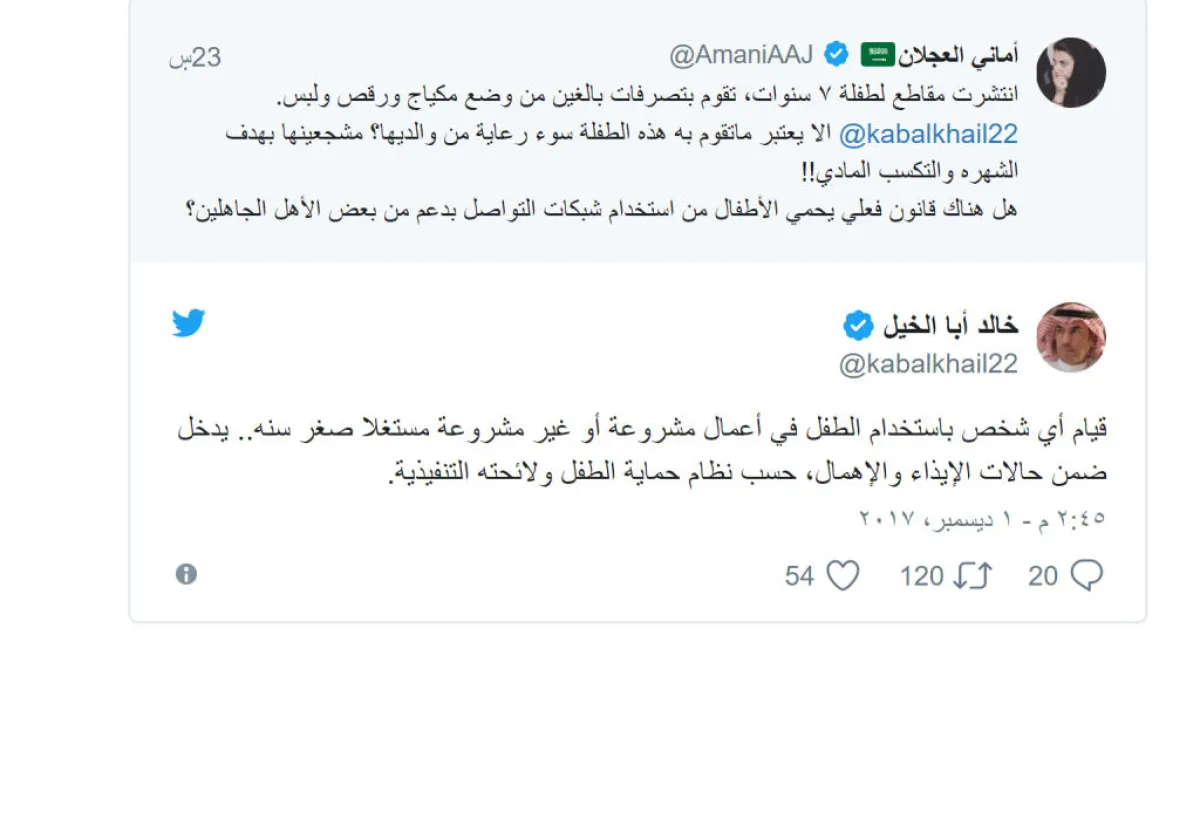Click the Twitter bird logo icon
The image size is (1200, 826).
point(188,323)
